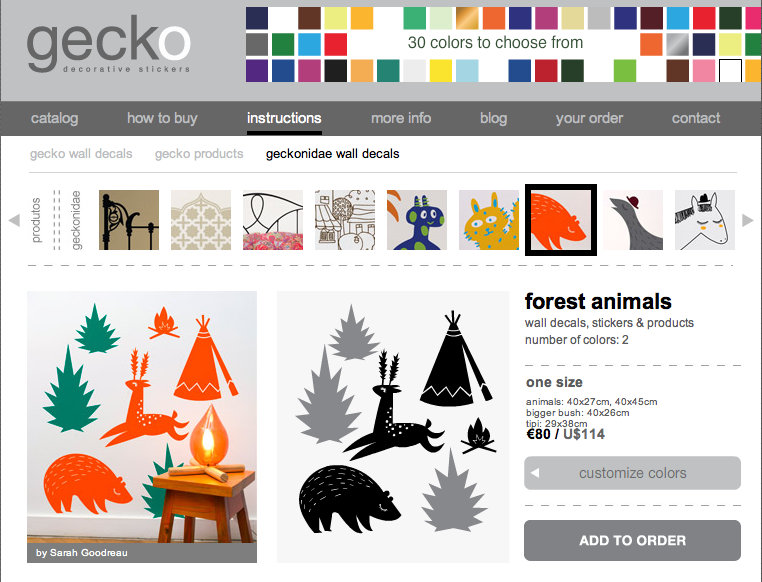Select the city sketch decal thumbnail

pyautogui.click(x=345, y=220)
